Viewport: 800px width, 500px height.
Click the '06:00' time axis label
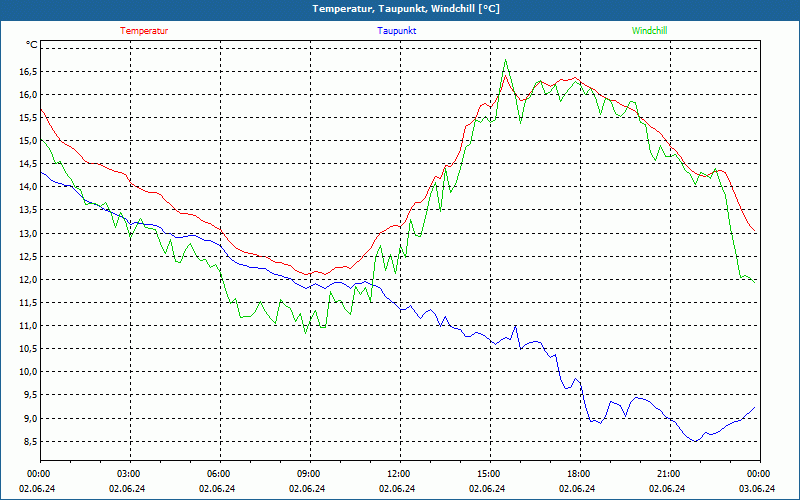pyautogui.click(x=220, y=474)
